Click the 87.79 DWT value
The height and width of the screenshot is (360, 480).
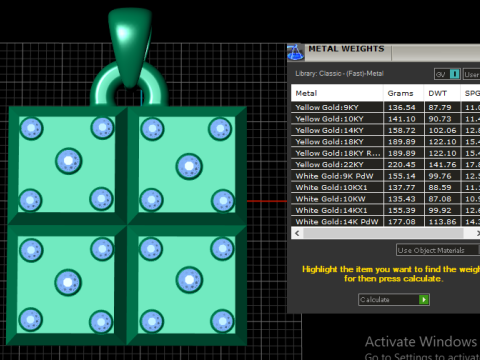coord(440,107)
